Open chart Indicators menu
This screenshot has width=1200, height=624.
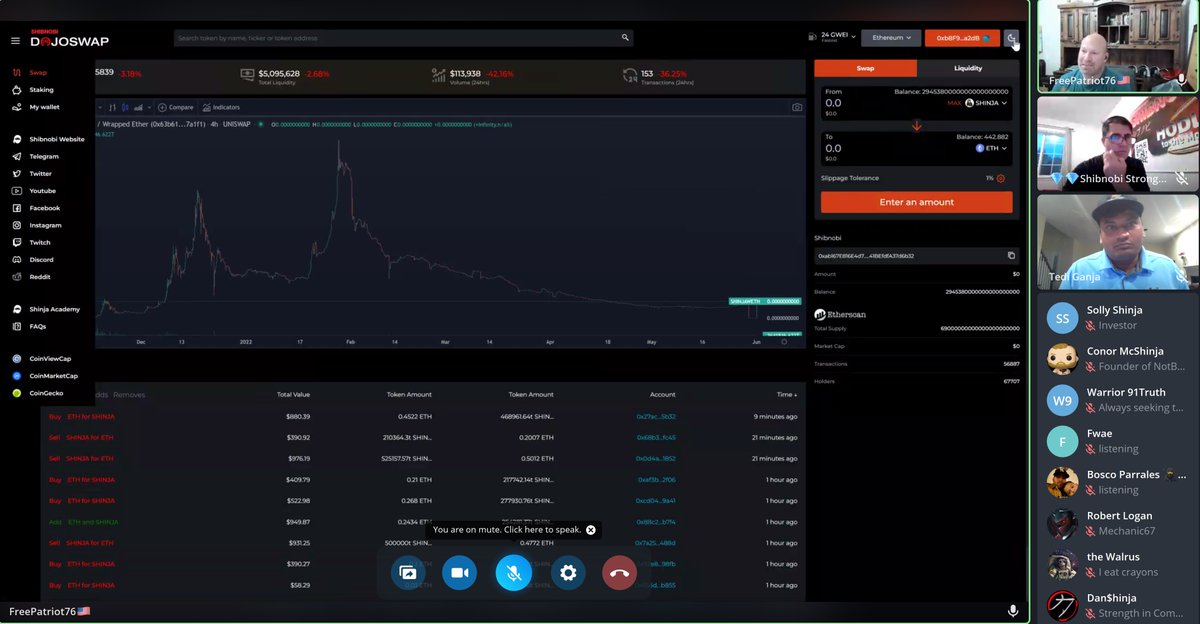click(x=220, y=107)
